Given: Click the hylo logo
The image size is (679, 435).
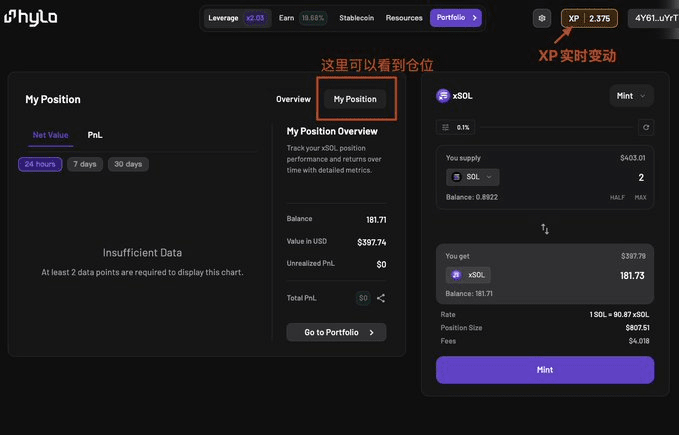Looking at the screenshot, I should 30,17.
